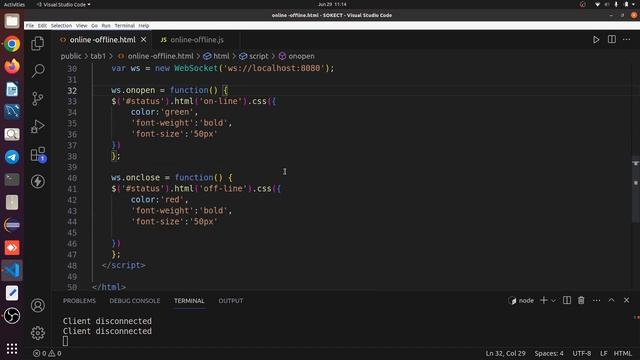Open the Go menu
Image resolution: width=640 pixels, height=360 pixels.
coord(94,25)
